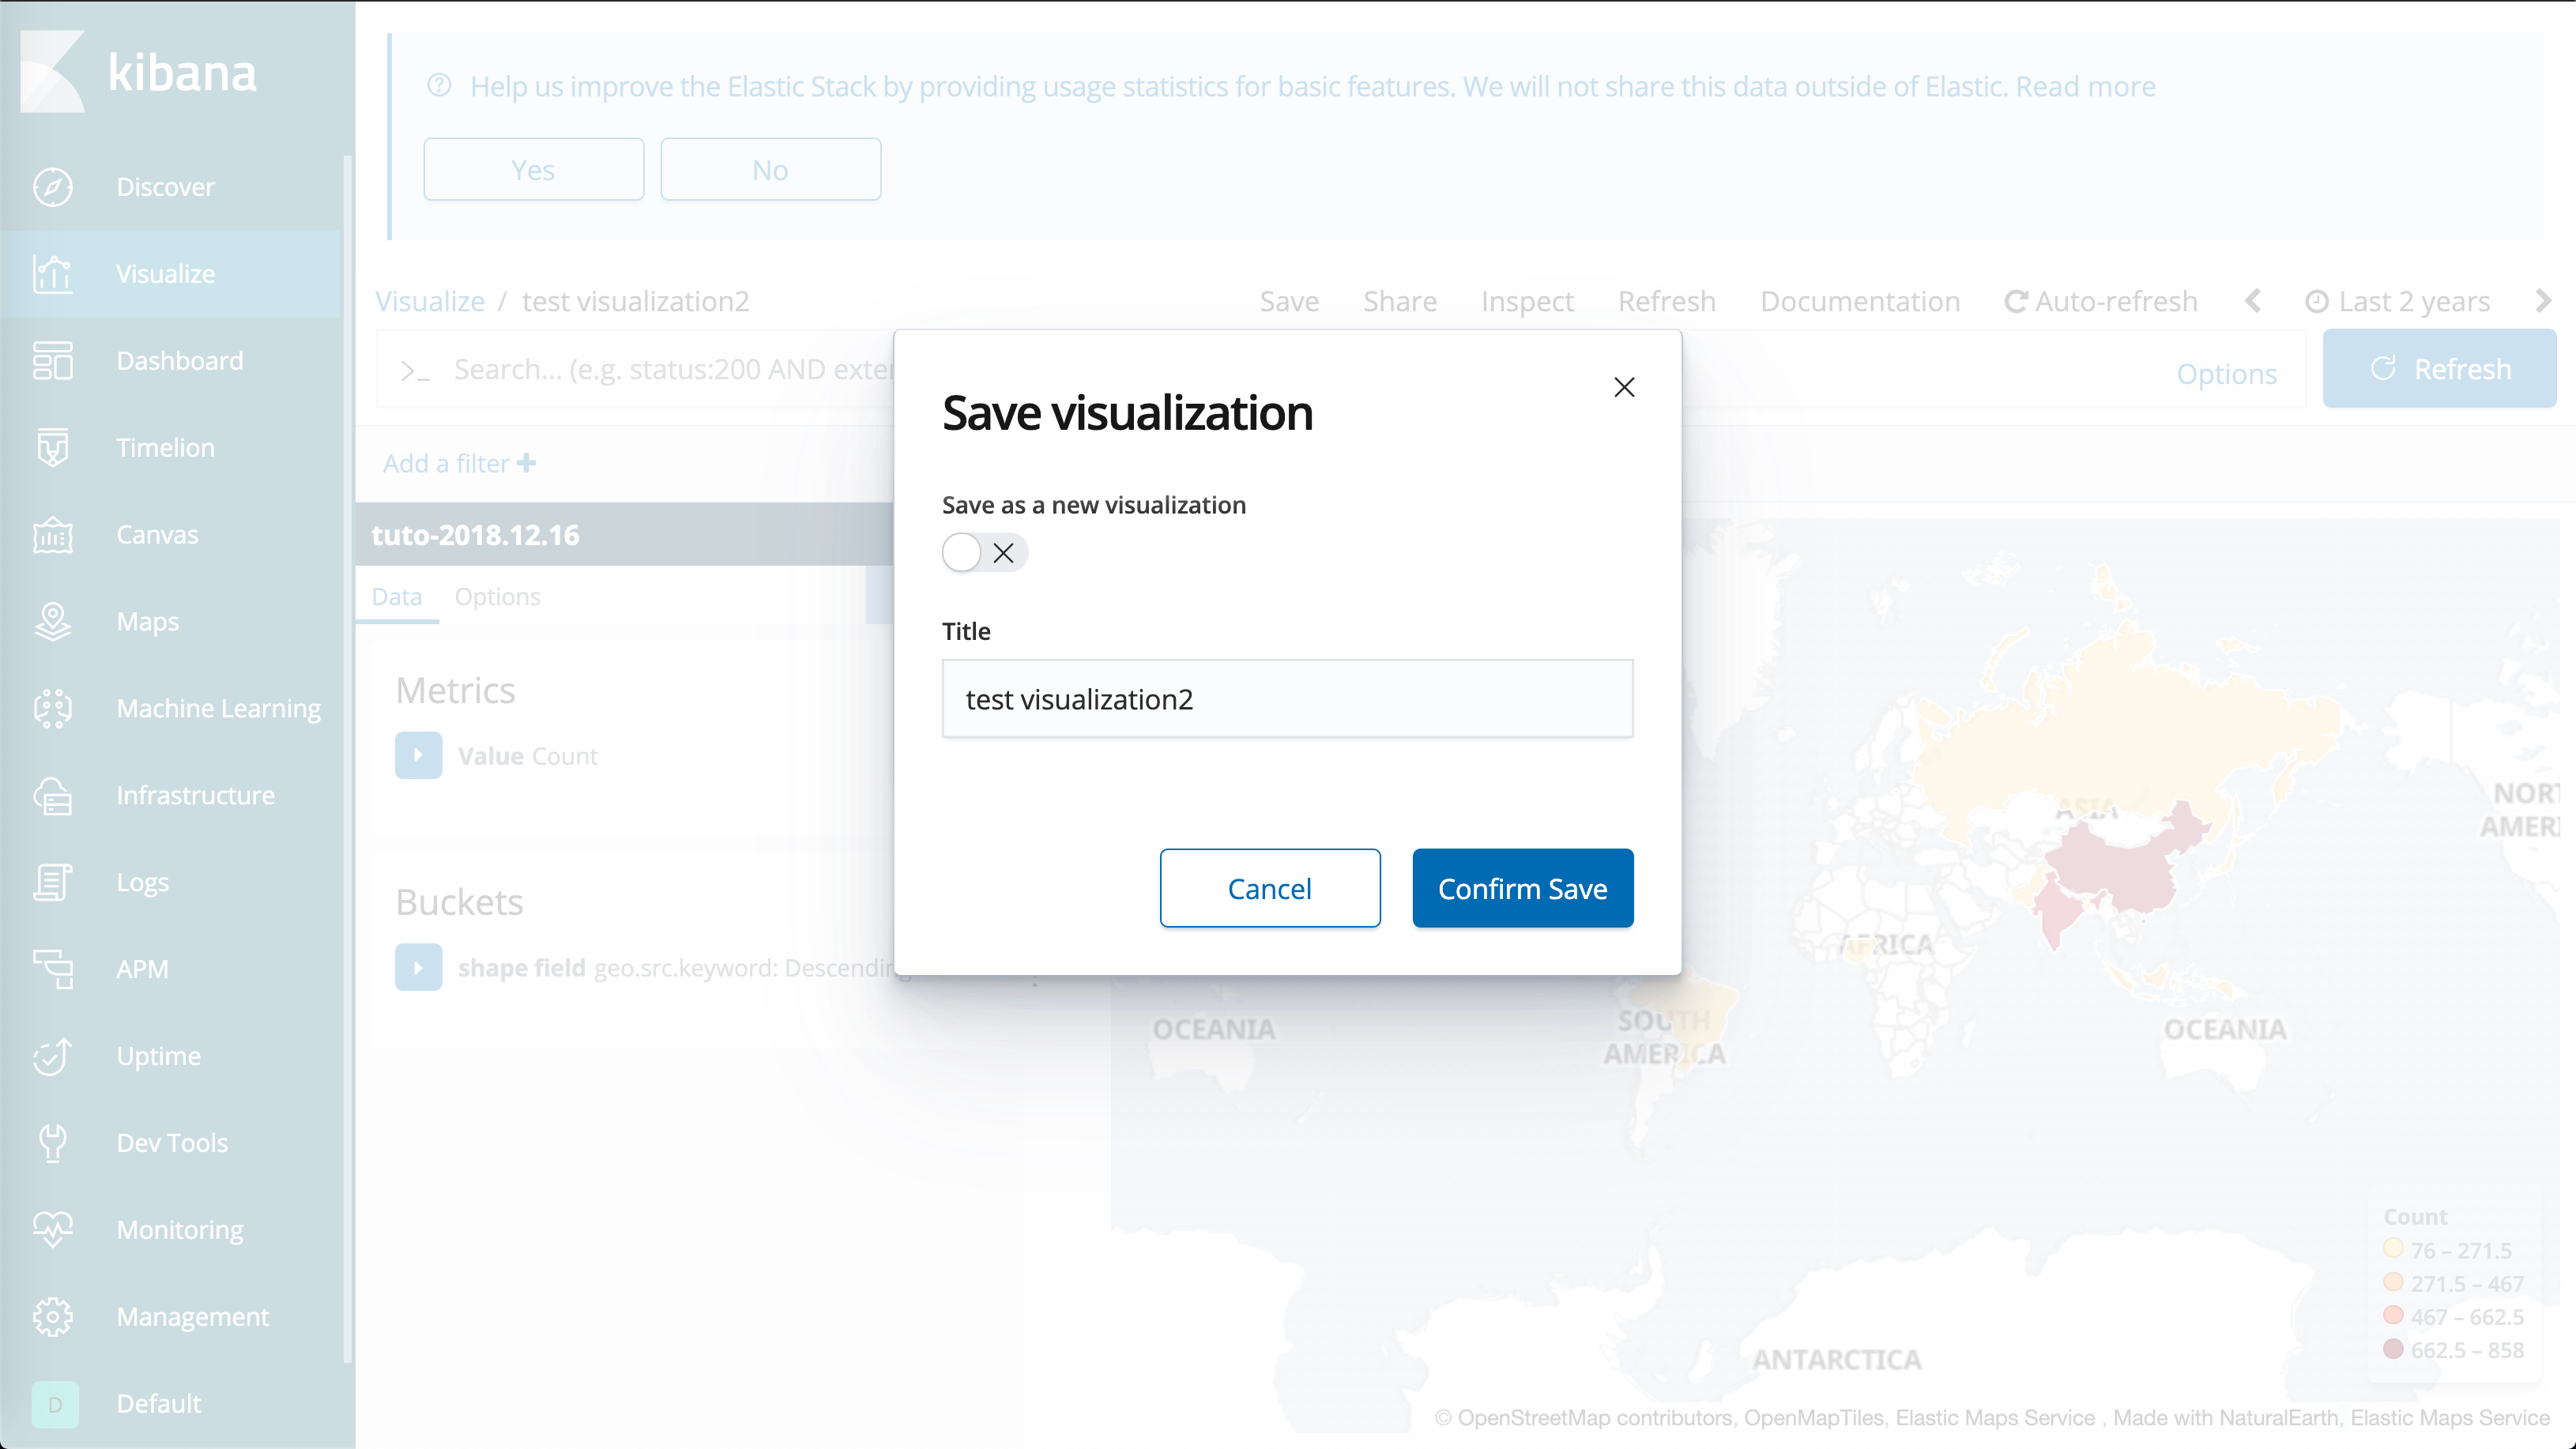Click the Dashboard sidebar icon
This screenshot has height=1449, width=2576.
point(52,361)
